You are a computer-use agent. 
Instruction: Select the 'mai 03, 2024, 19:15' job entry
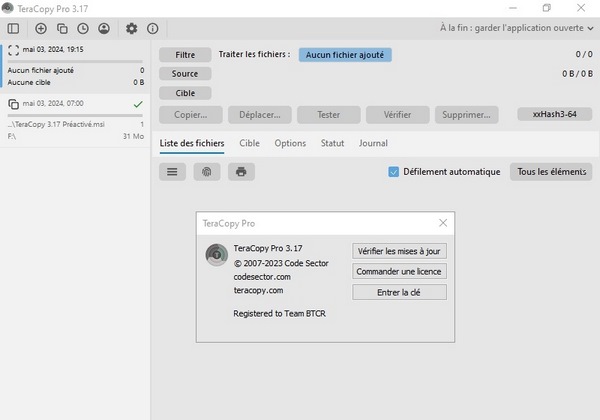76,66
